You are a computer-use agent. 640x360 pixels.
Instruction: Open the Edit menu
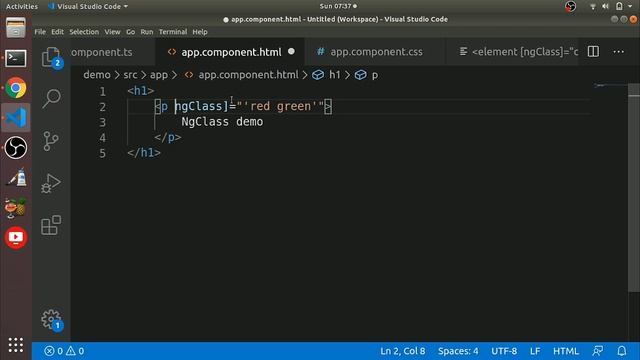(57, 32)
